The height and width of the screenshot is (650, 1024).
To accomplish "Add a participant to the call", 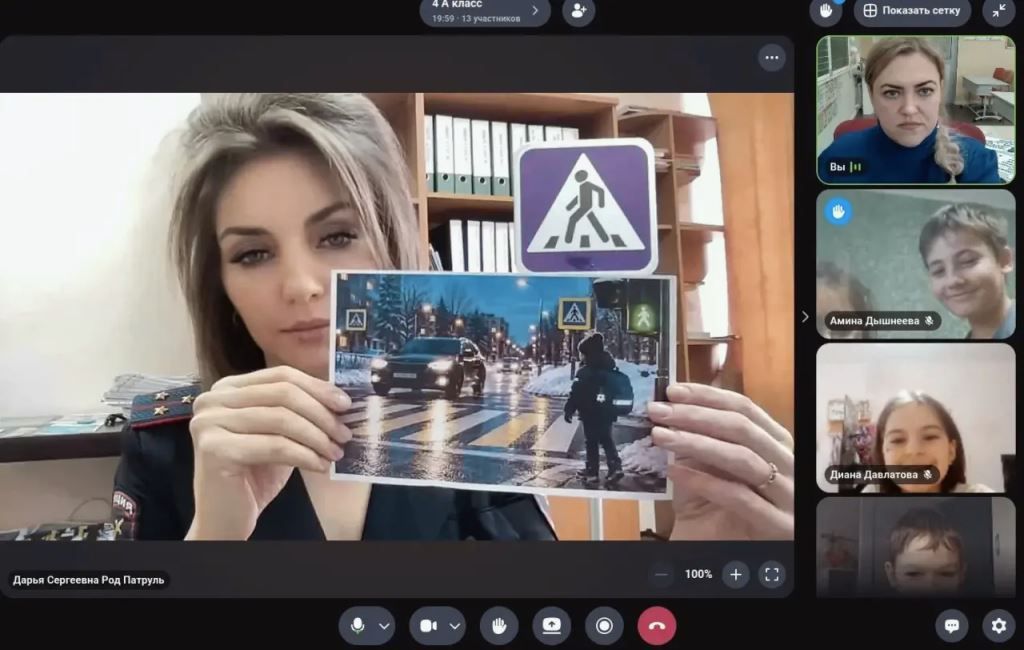I will 579,11.
